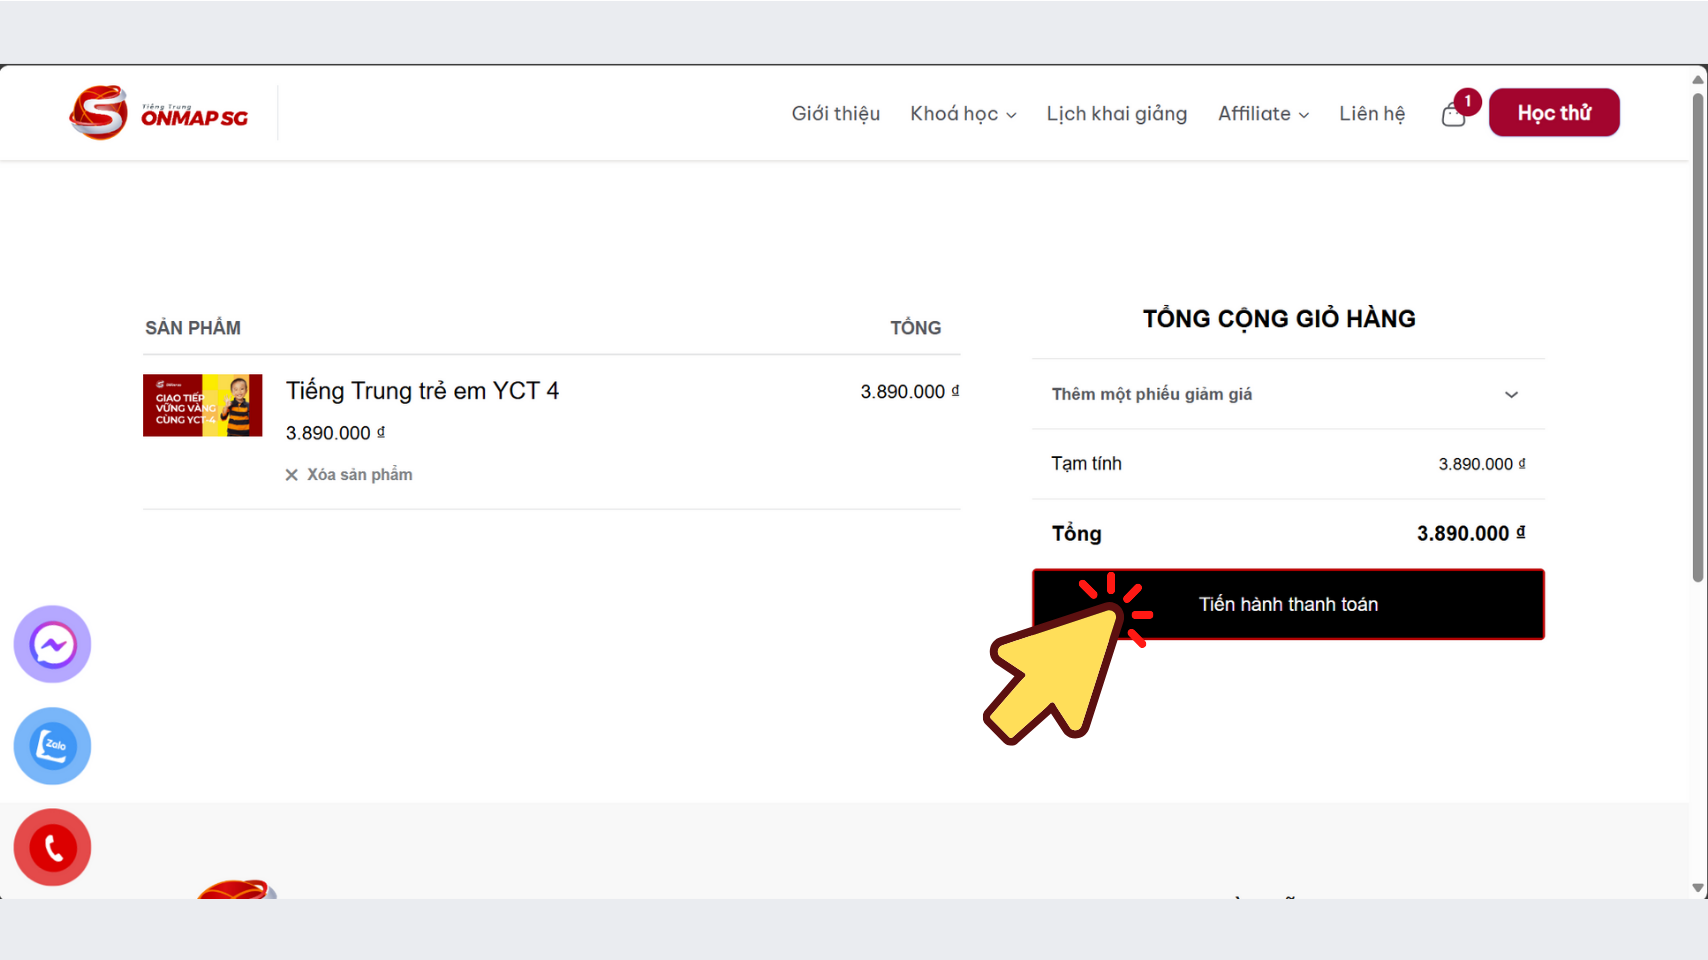Click the Onmap SG logo
The height and width of the screenshot is (960, 1708).
[x=159, y=113]
